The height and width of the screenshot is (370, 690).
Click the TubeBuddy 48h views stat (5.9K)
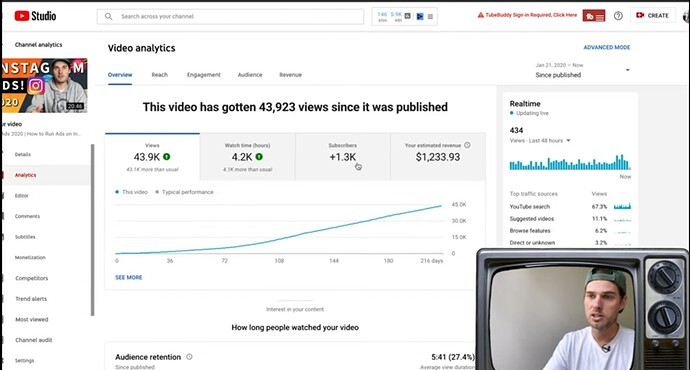(x=396, y=17)
